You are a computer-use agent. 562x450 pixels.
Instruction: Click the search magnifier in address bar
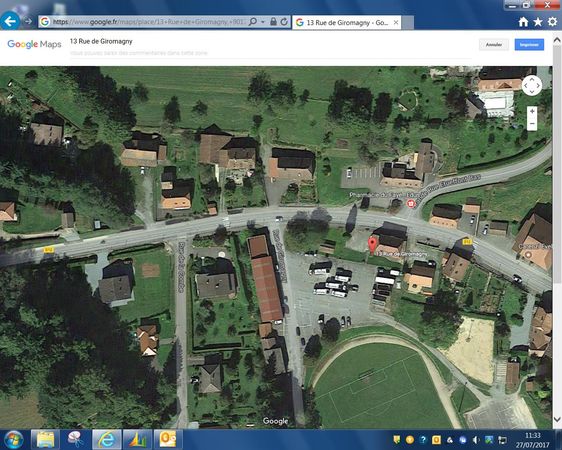[253, 22]
